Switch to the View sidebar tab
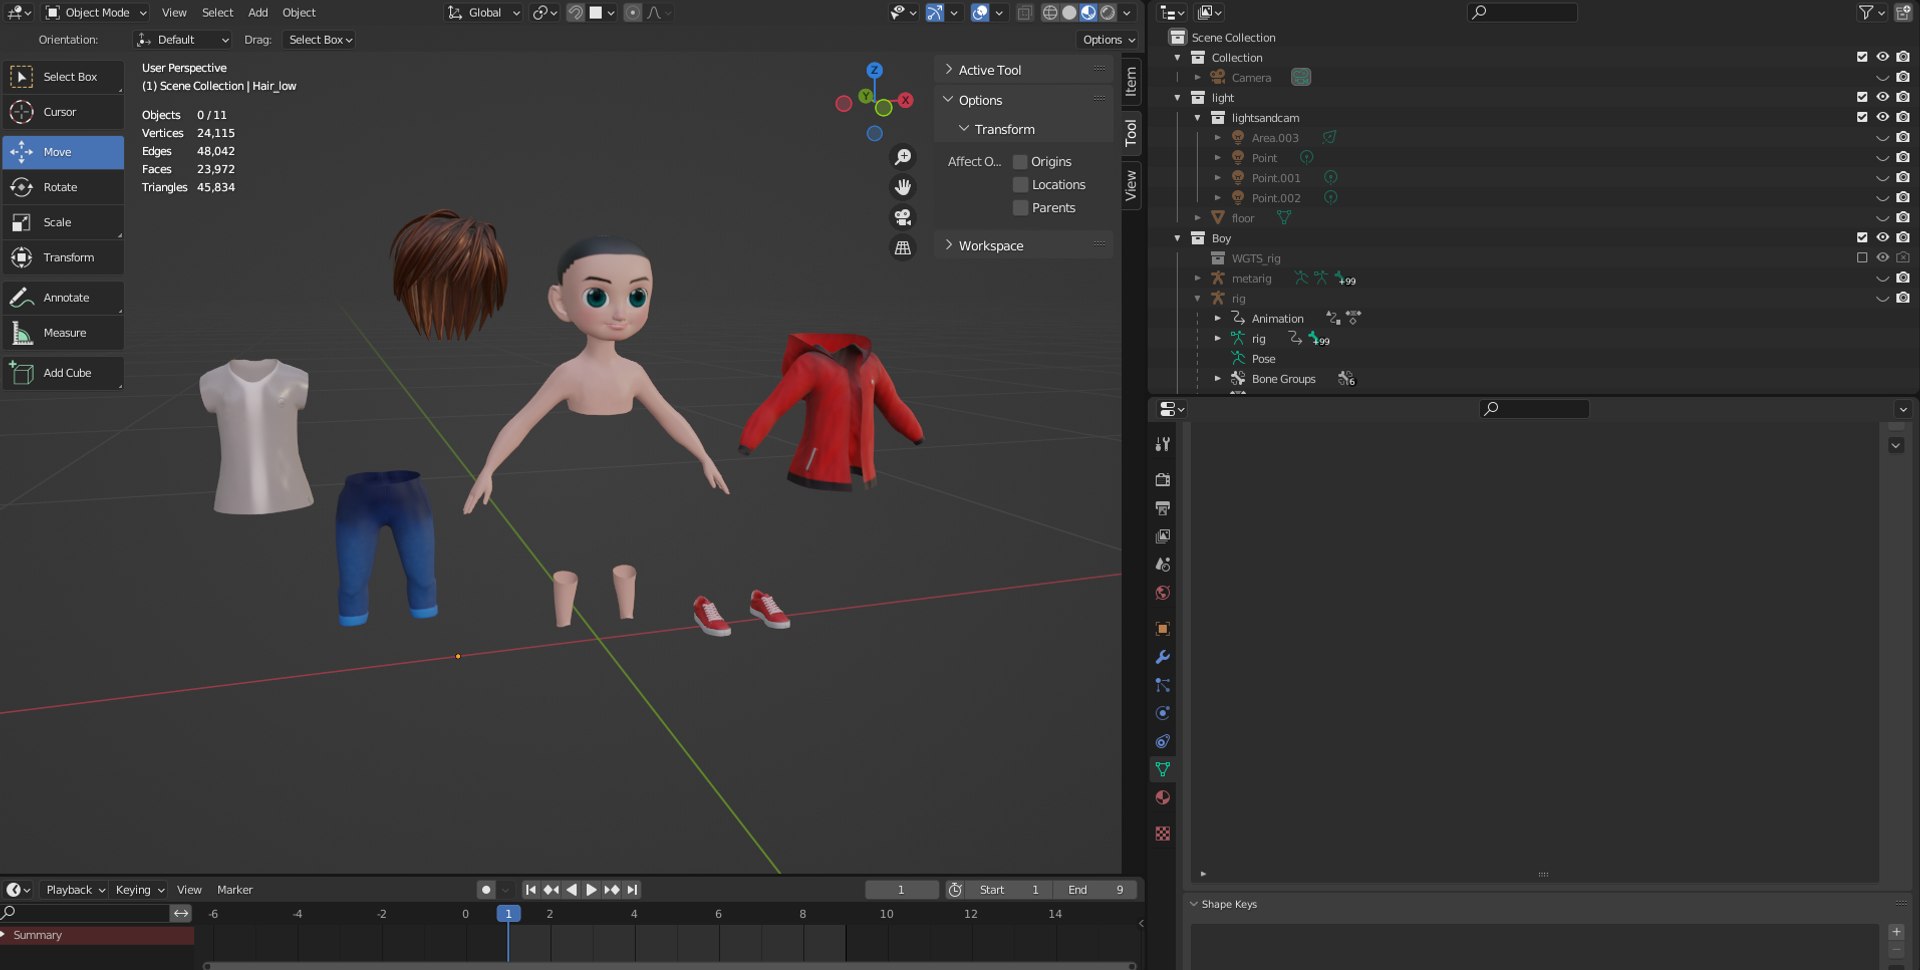This screenshot has width=1920, height=970. coord(1131,185)
